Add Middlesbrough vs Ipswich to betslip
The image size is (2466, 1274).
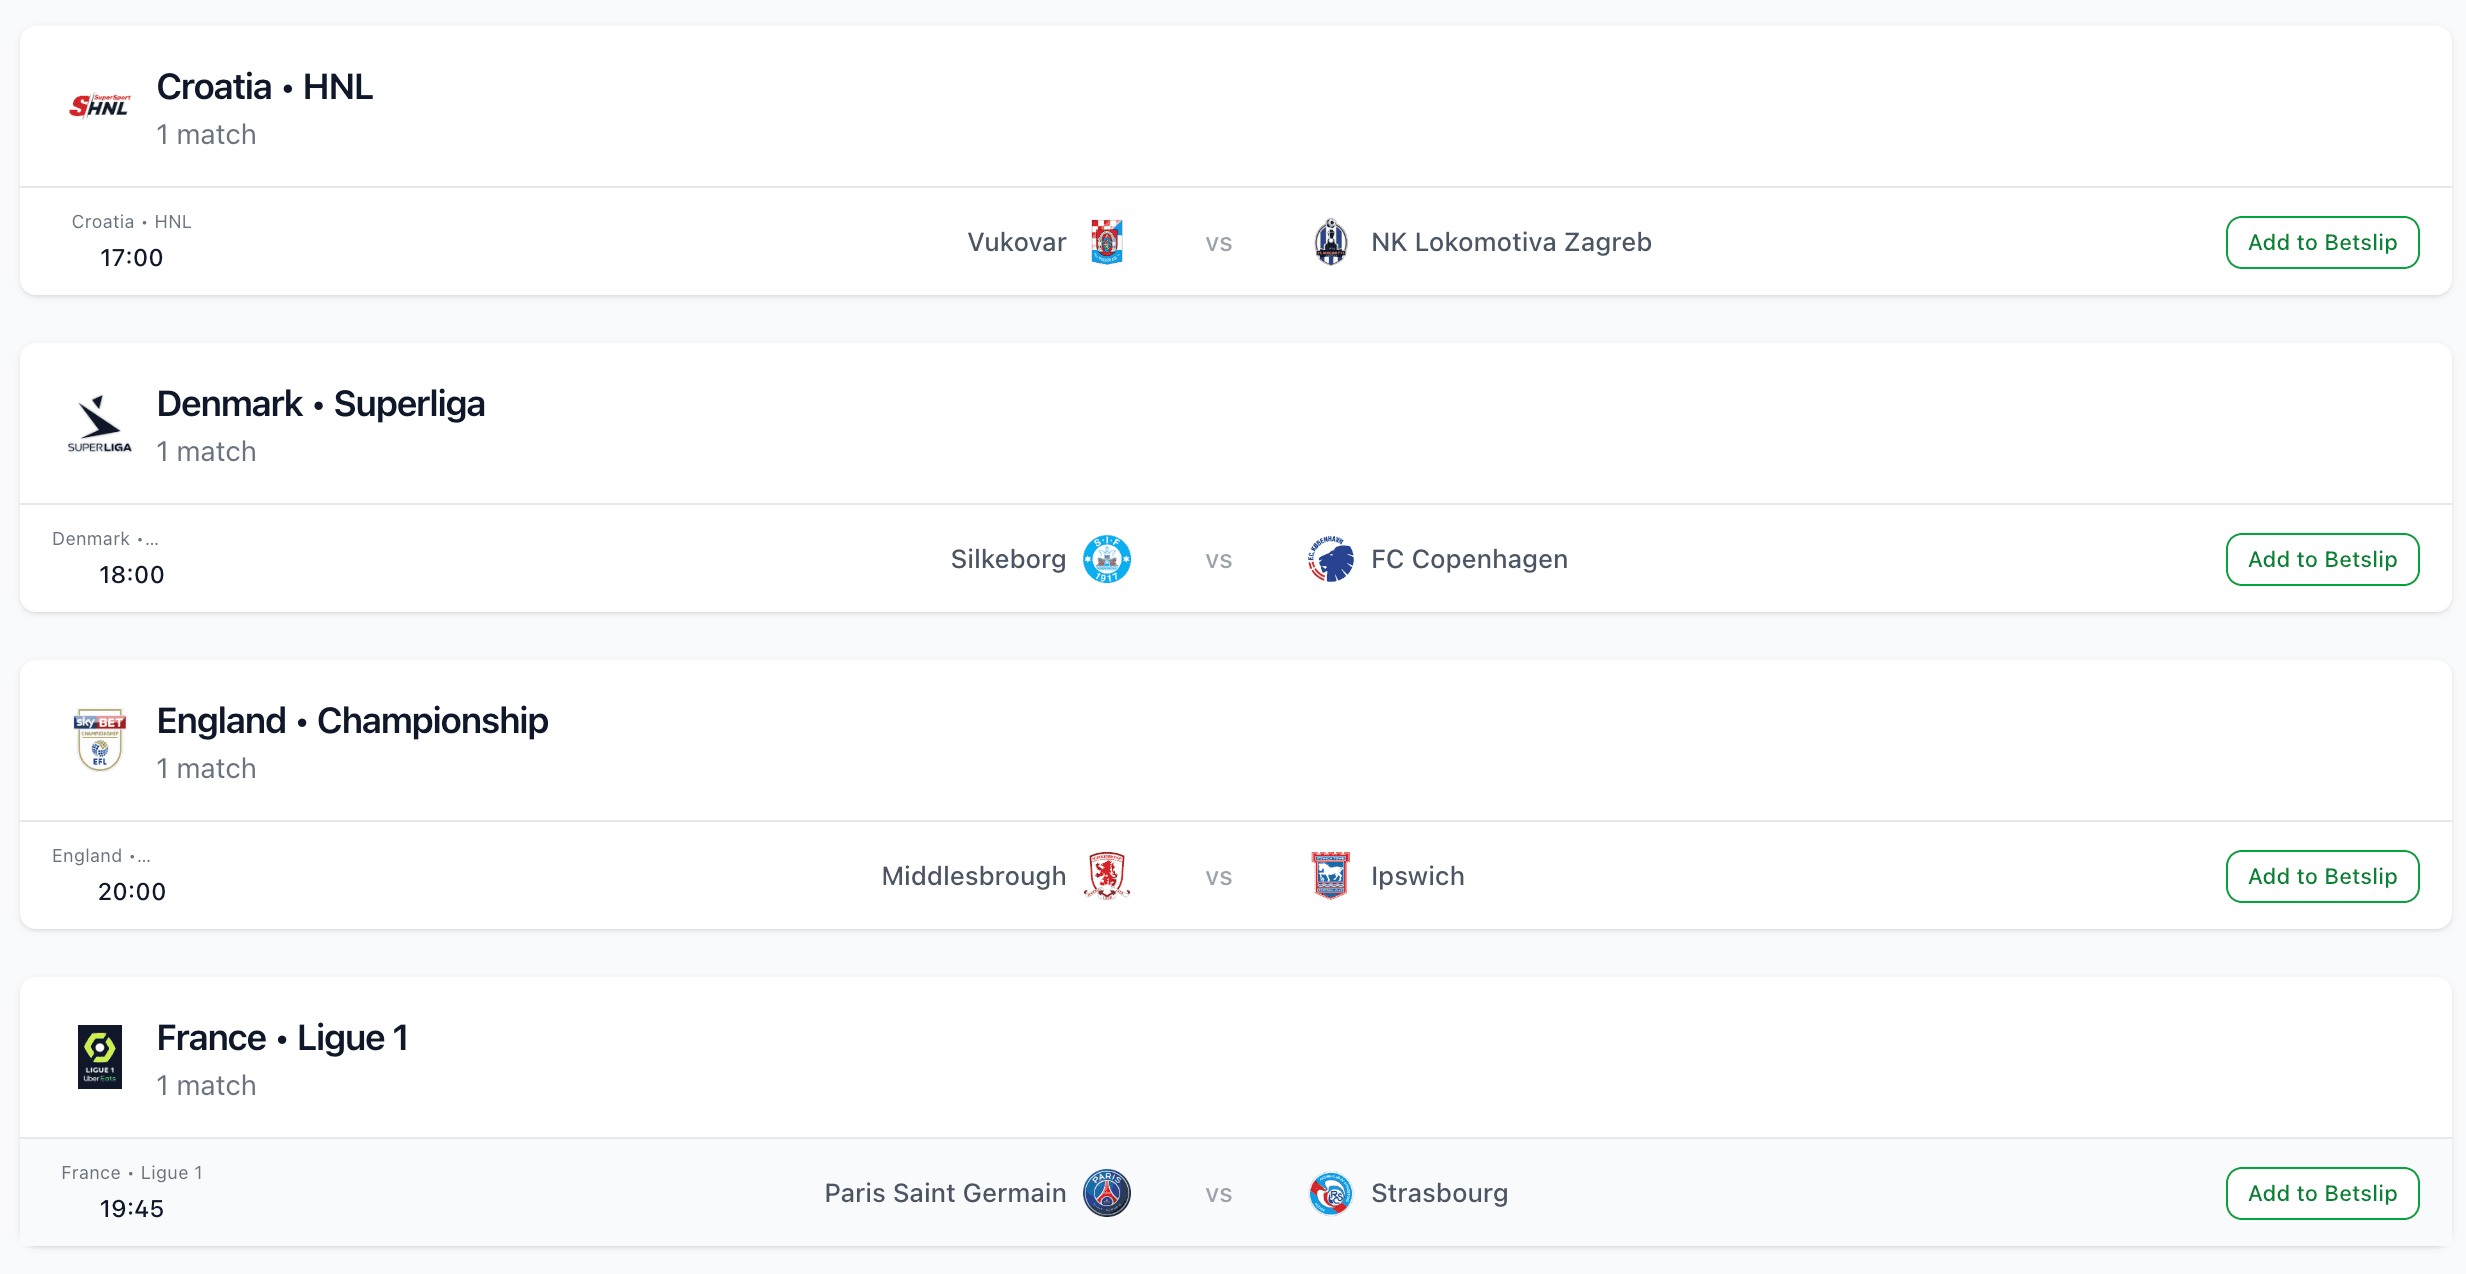click(2321, 876)
